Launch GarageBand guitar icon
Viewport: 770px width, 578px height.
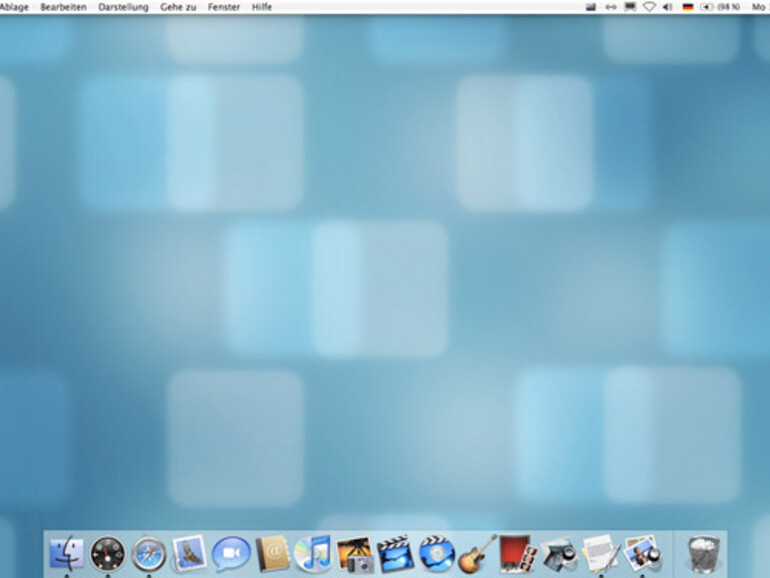[x=476, y=554]
